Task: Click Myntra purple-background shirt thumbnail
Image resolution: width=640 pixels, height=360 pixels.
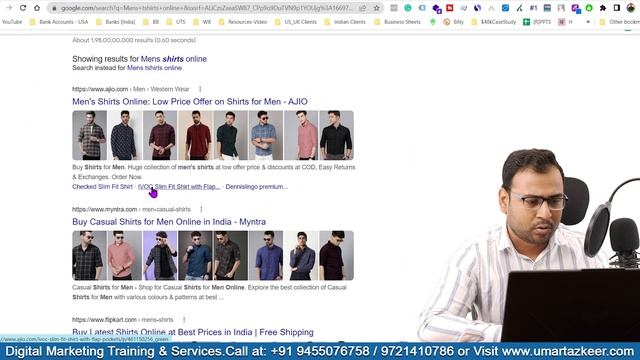Action: (160, 256)
